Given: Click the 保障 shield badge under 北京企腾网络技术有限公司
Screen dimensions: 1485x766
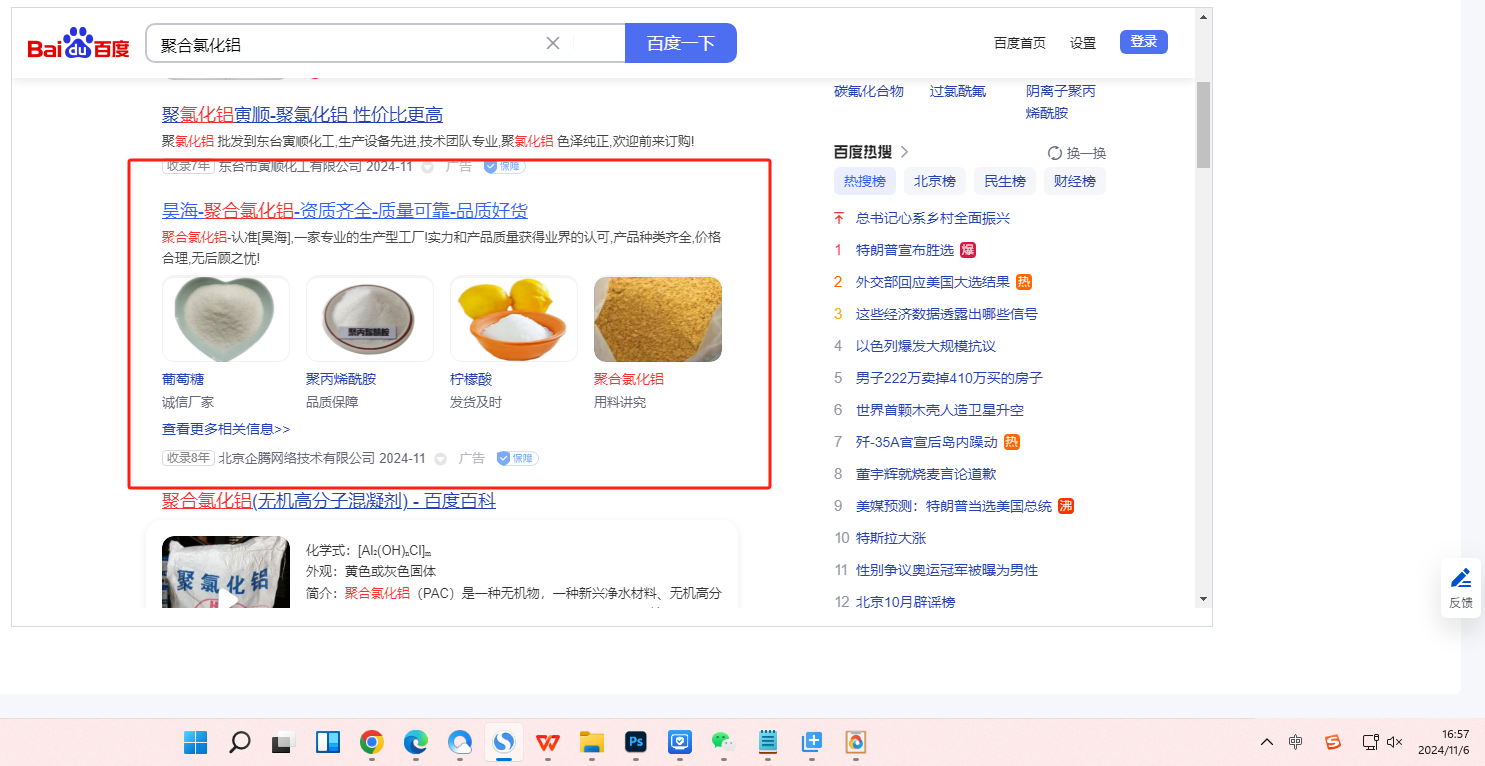Looking at the screenshot, I should [518, 458].
